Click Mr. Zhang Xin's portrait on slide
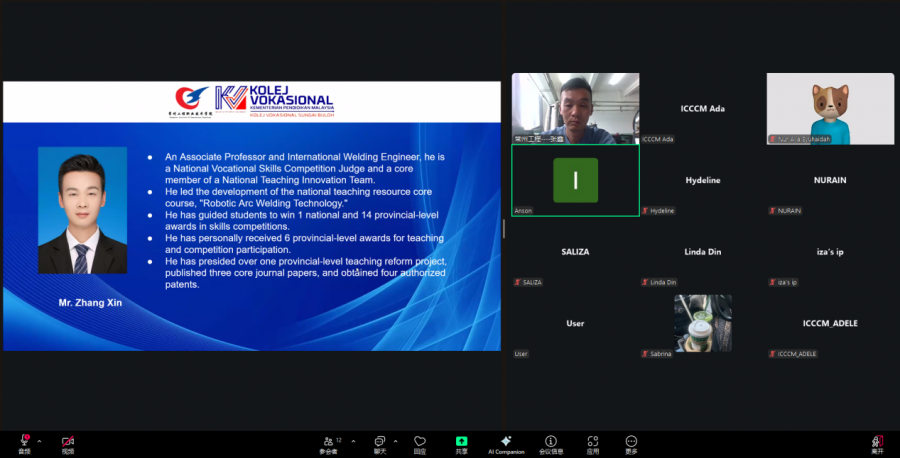The image size is (900, 458). click(x=82, y=210)
